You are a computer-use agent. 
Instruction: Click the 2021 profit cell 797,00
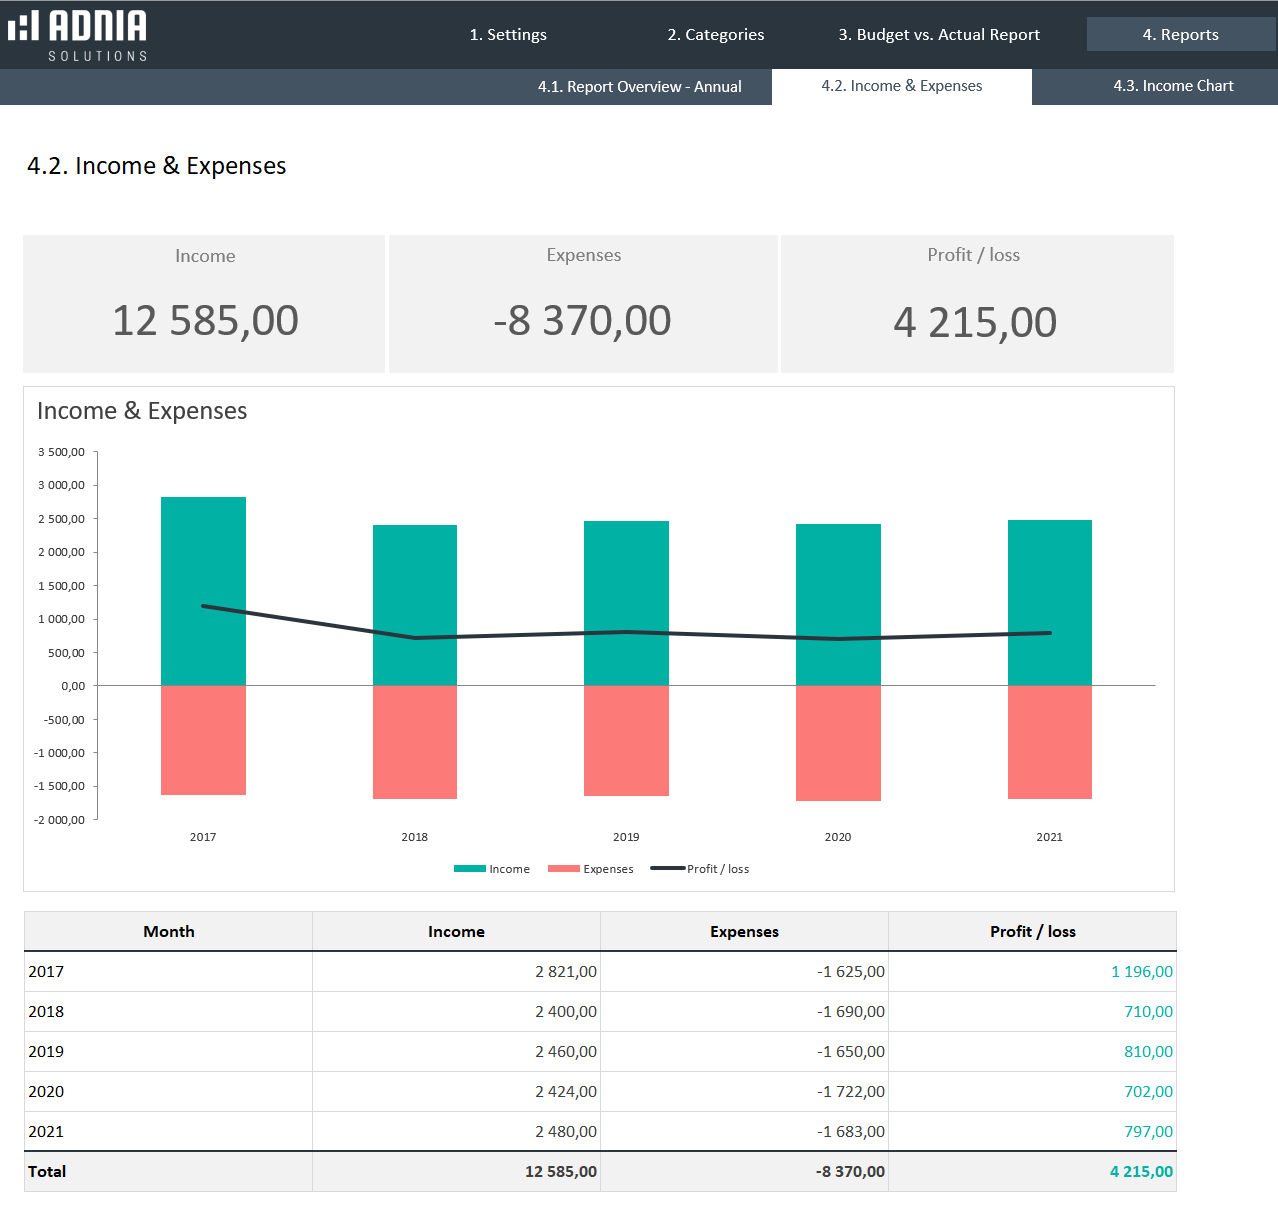click(x=1147, y=1132)
